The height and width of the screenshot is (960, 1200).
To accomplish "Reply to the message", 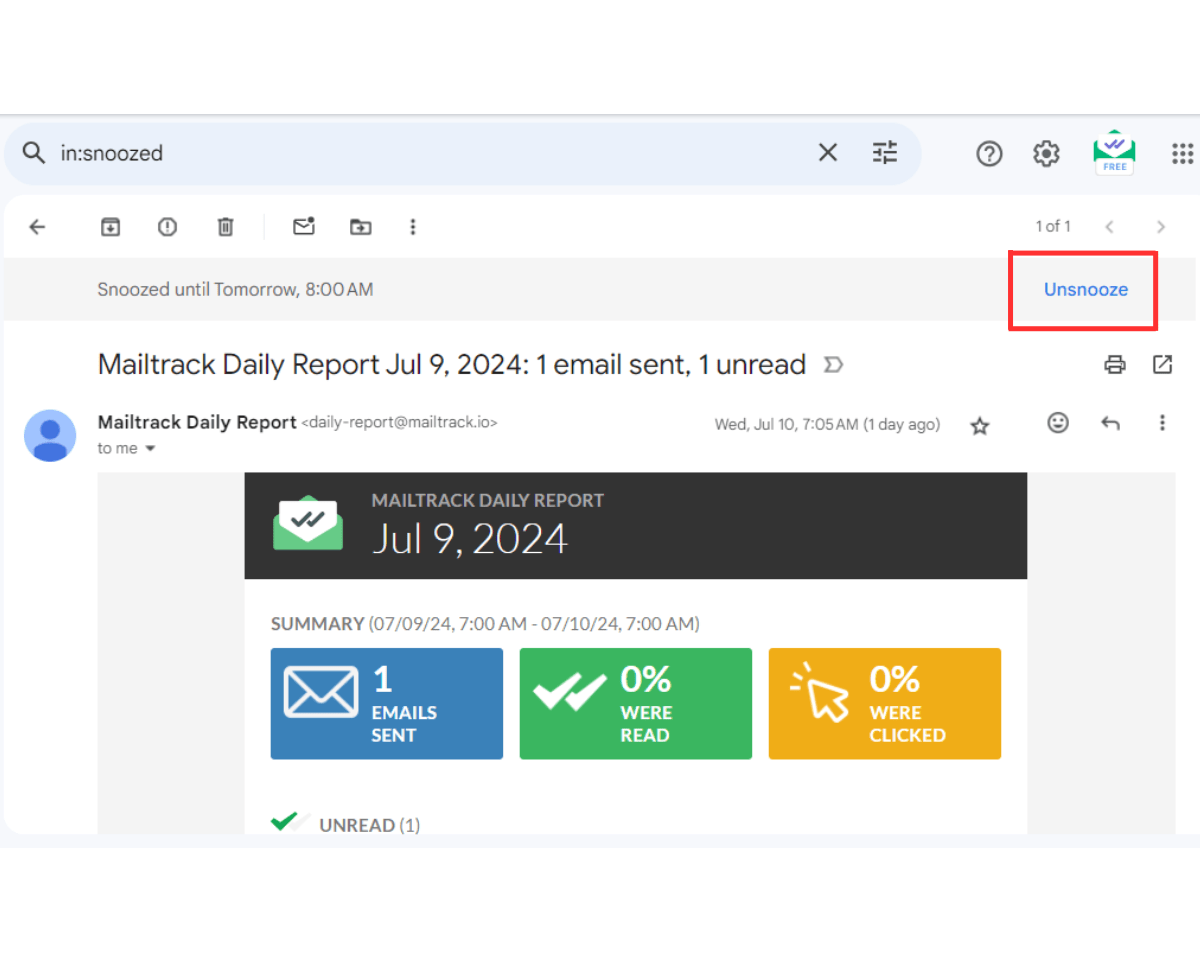I will point(1110,423).
